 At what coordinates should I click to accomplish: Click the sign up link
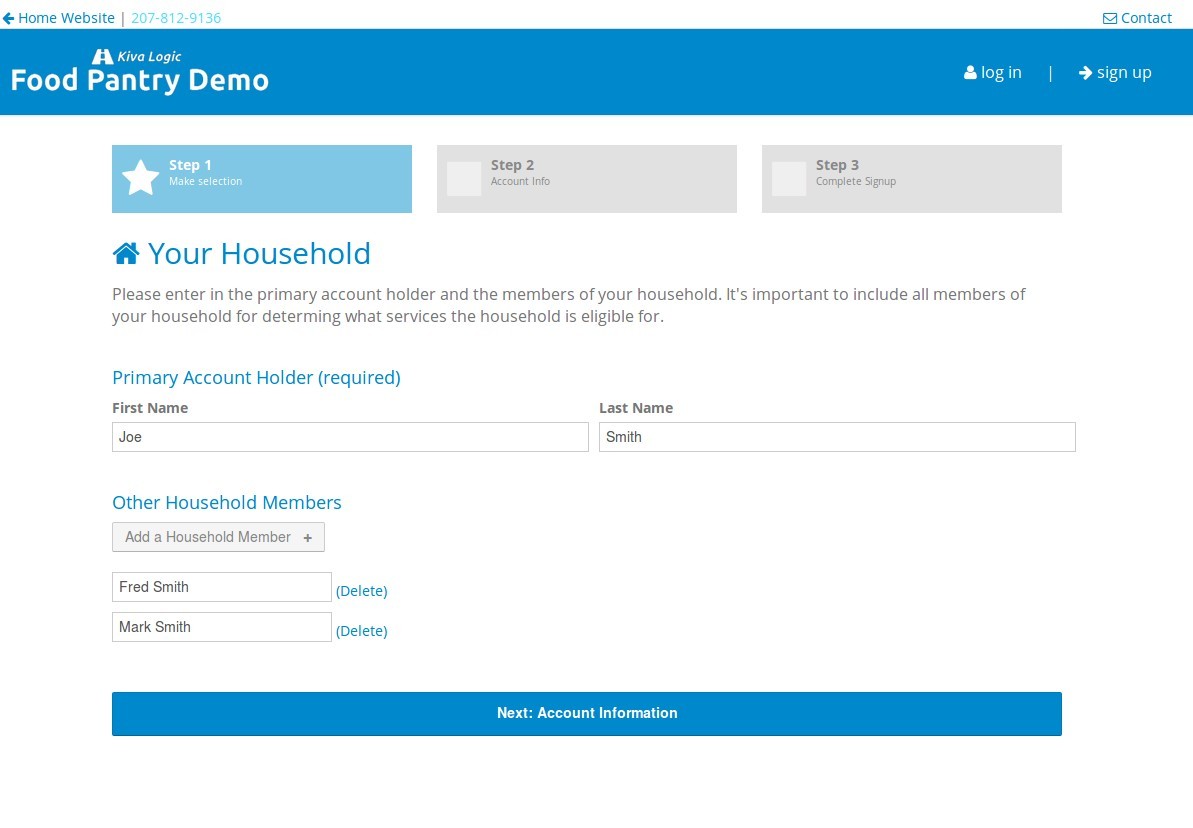pyautogui.click(x=1124, y=73)
